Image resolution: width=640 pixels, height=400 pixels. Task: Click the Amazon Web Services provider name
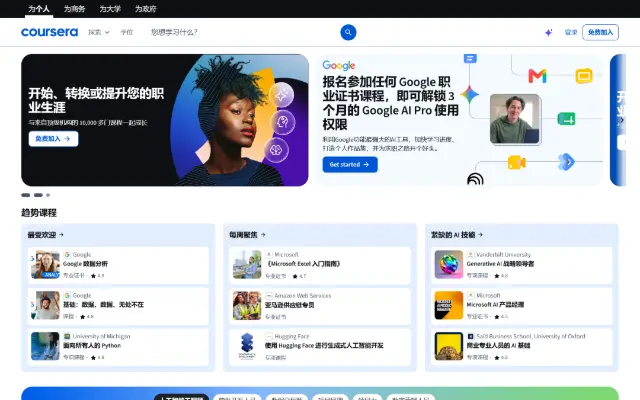[302, 296]
